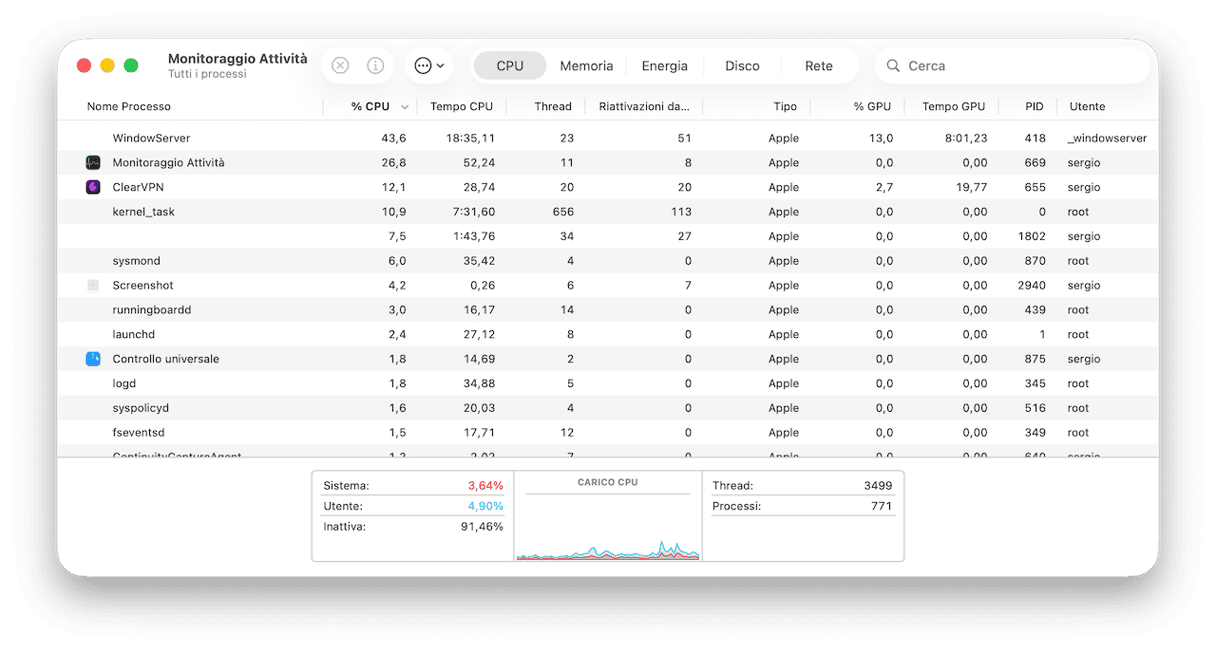The width and height of the screenshot is (1216, 652).
Task: Select the Screenshot process name
Action: [143, 285]
